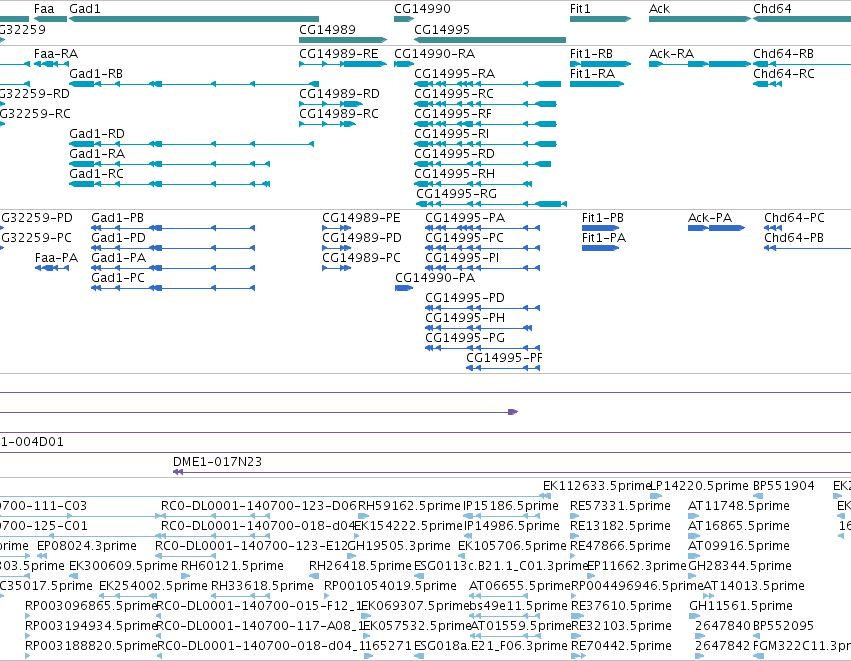
Task: Open transcript CG14995-RH label
Action: [454, 174]
